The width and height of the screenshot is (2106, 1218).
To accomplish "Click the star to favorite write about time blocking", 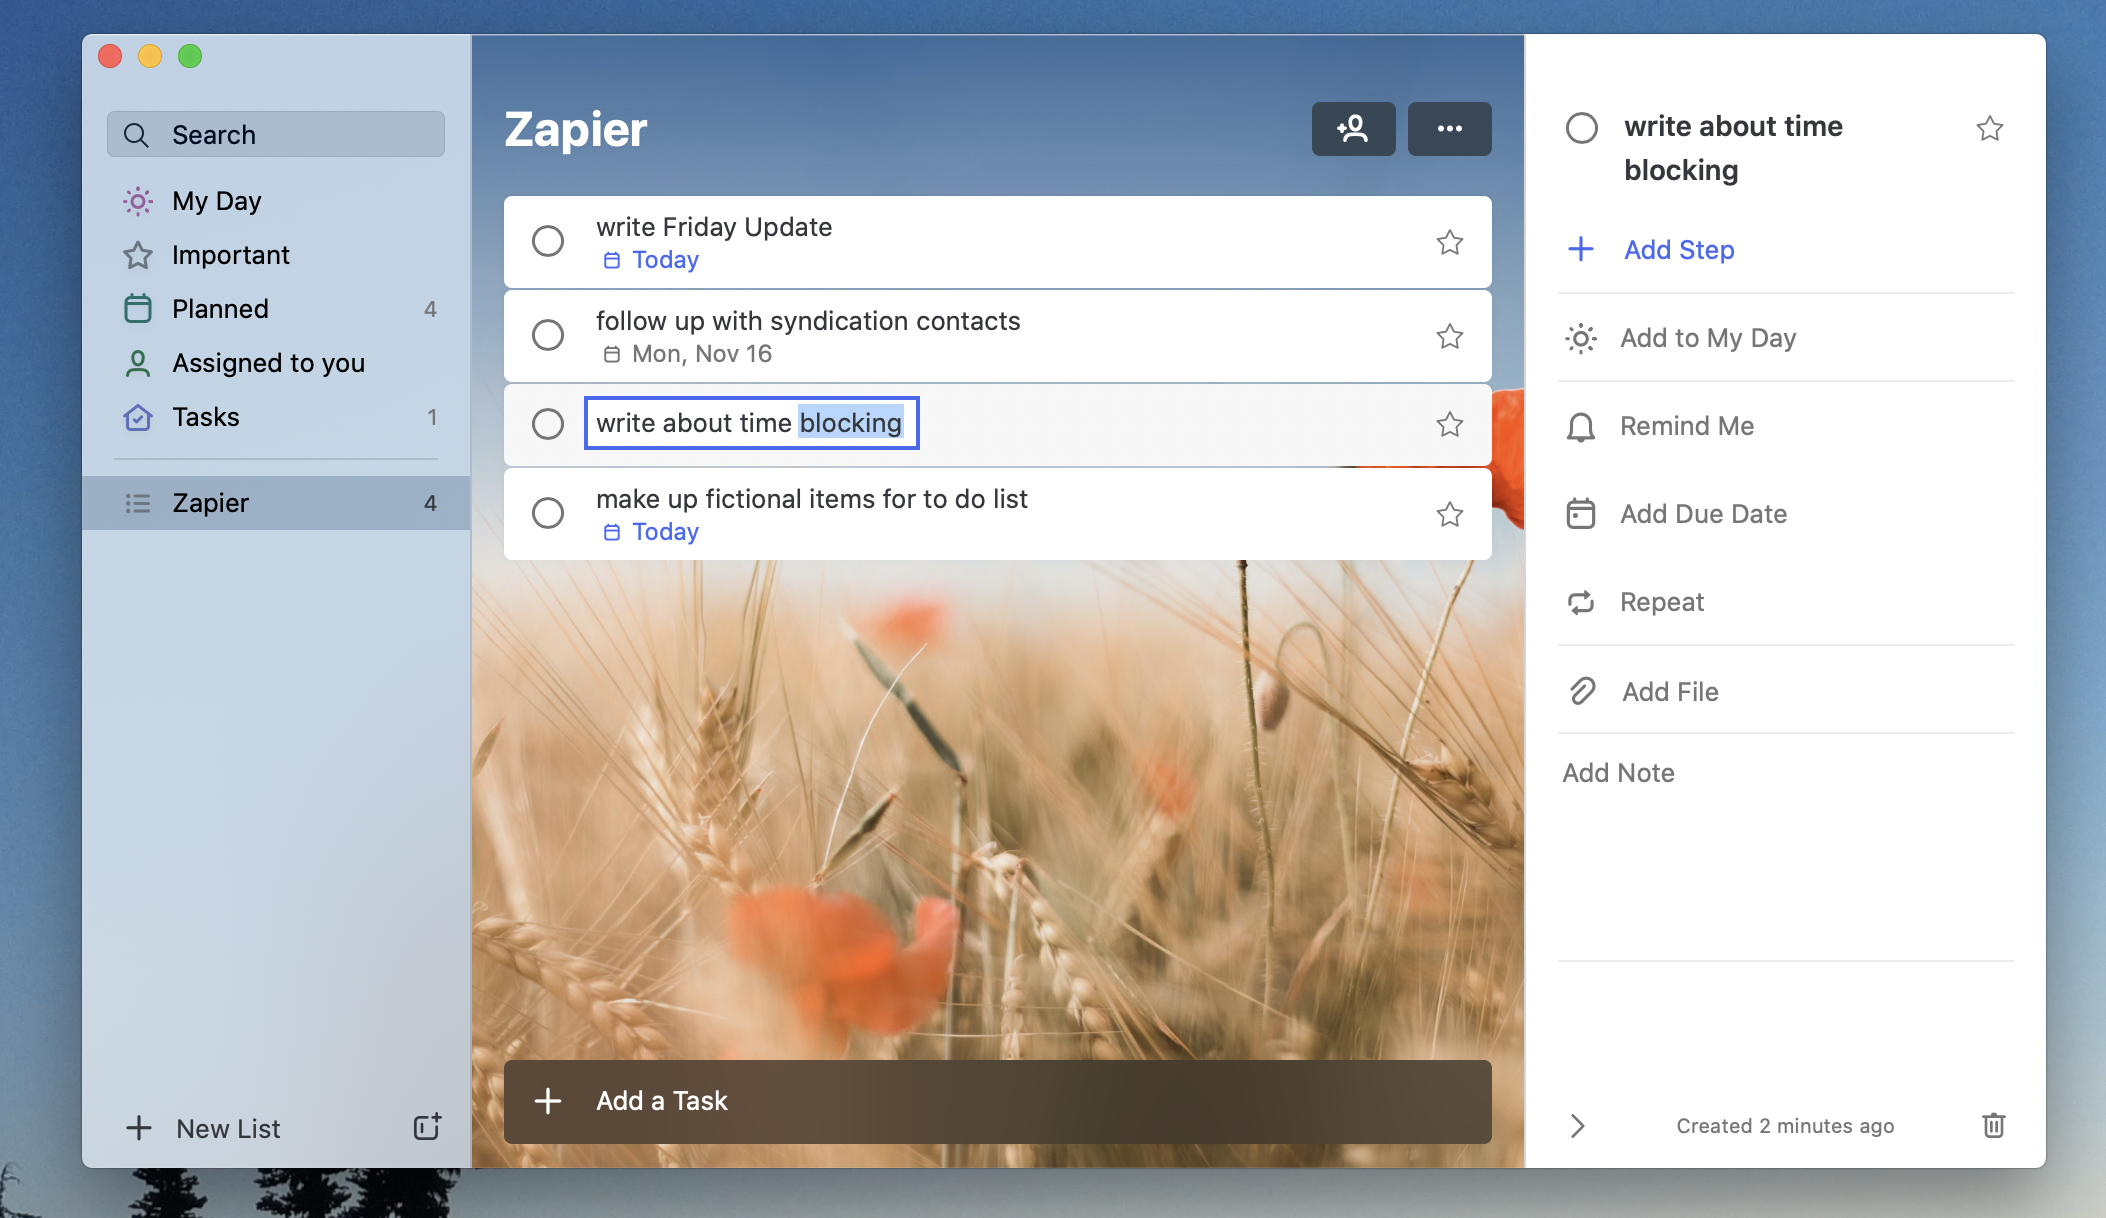I will 1449,423.
